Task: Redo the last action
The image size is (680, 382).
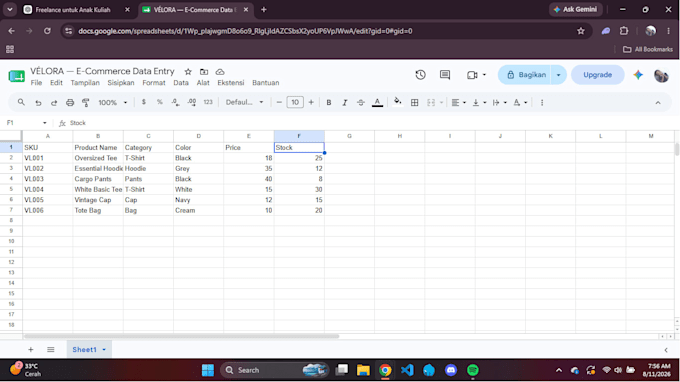Action: (54, 103)
